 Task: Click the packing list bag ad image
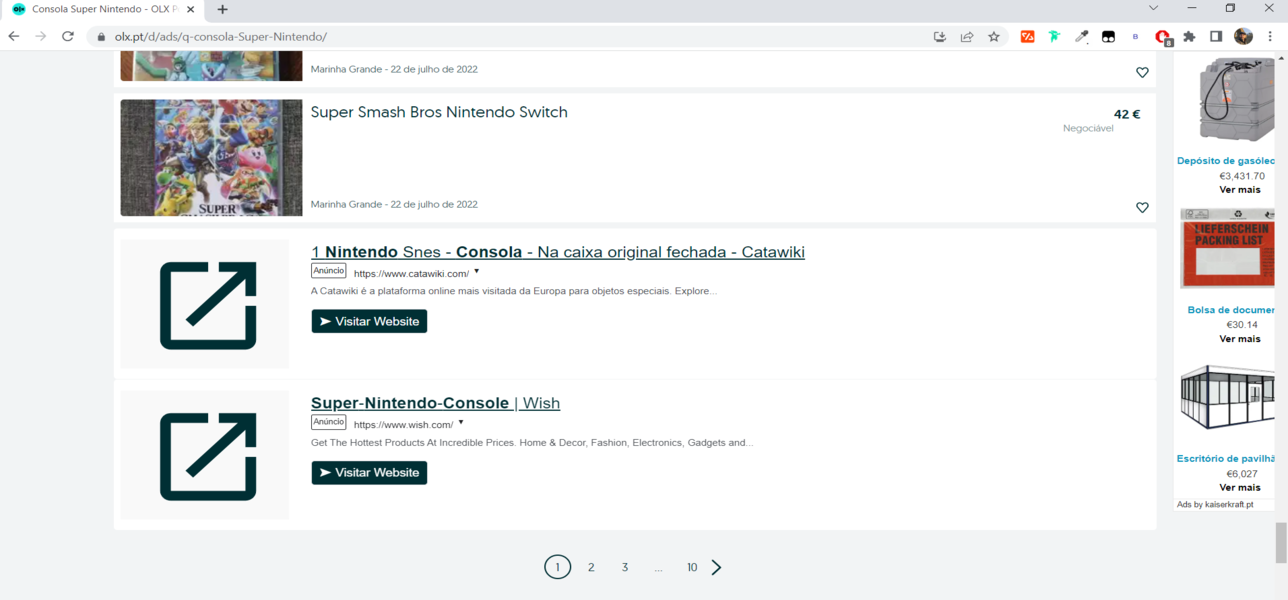pos(1229,250)
